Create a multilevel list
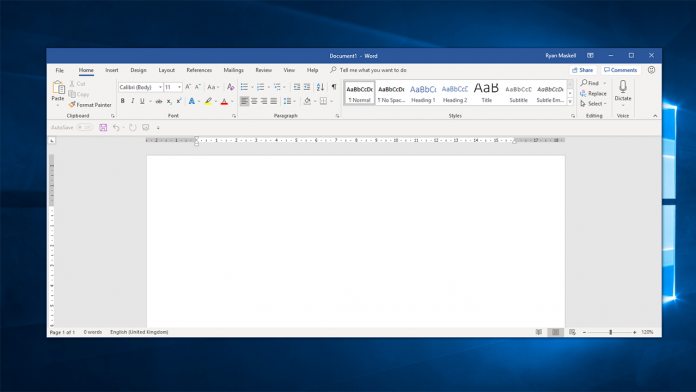This screenshot has width=696, height=392. [x=277, y=87]
